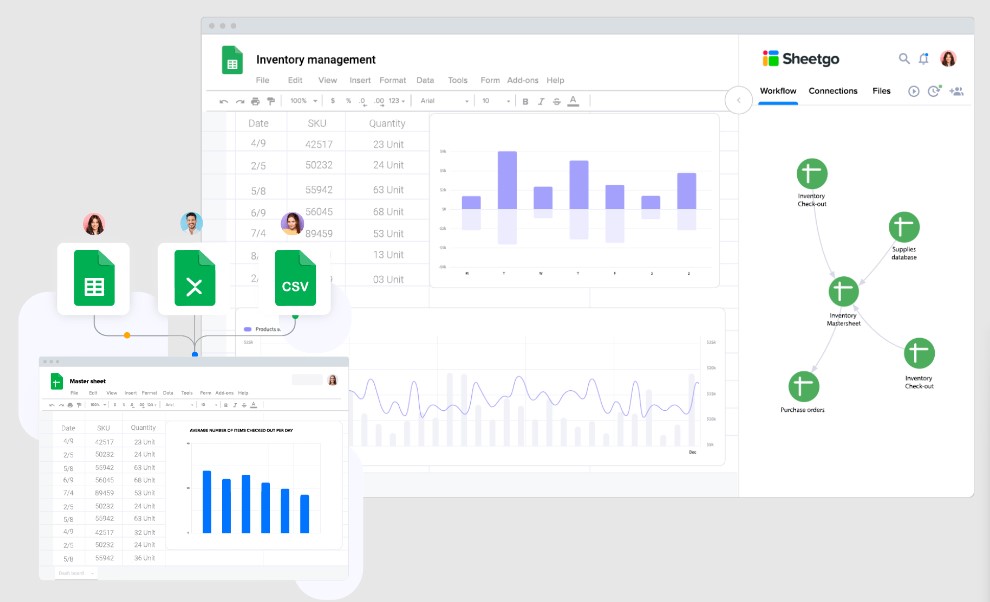The width and height of the screenshot is (990, 602).
Task: Switch to the Workflow tab
Action: pyautogui.click(x=778, y=91)
